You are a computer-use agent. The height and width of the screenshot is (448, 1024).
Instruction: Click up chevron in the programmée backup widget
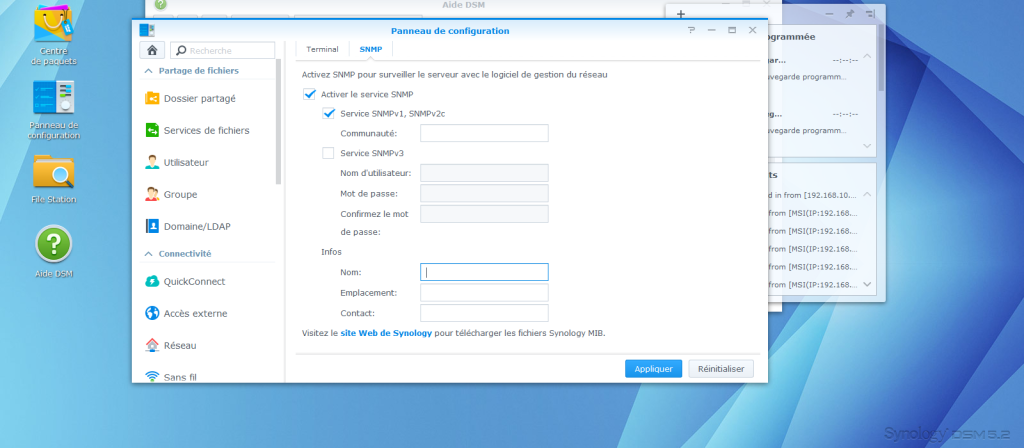tap(867, 56)
